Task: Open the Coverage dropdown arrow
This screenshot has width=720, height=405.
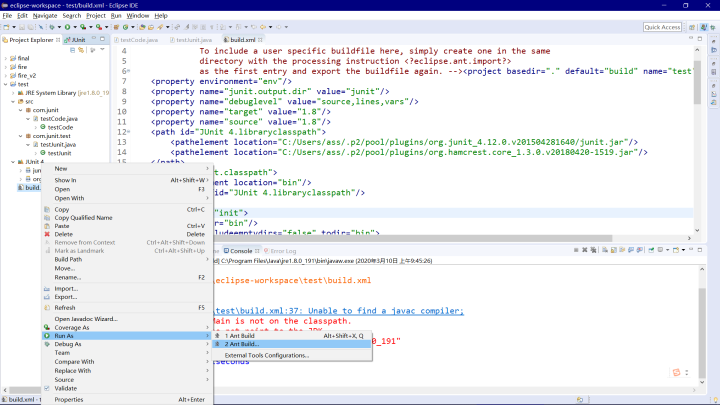Action: coord(90,27)
